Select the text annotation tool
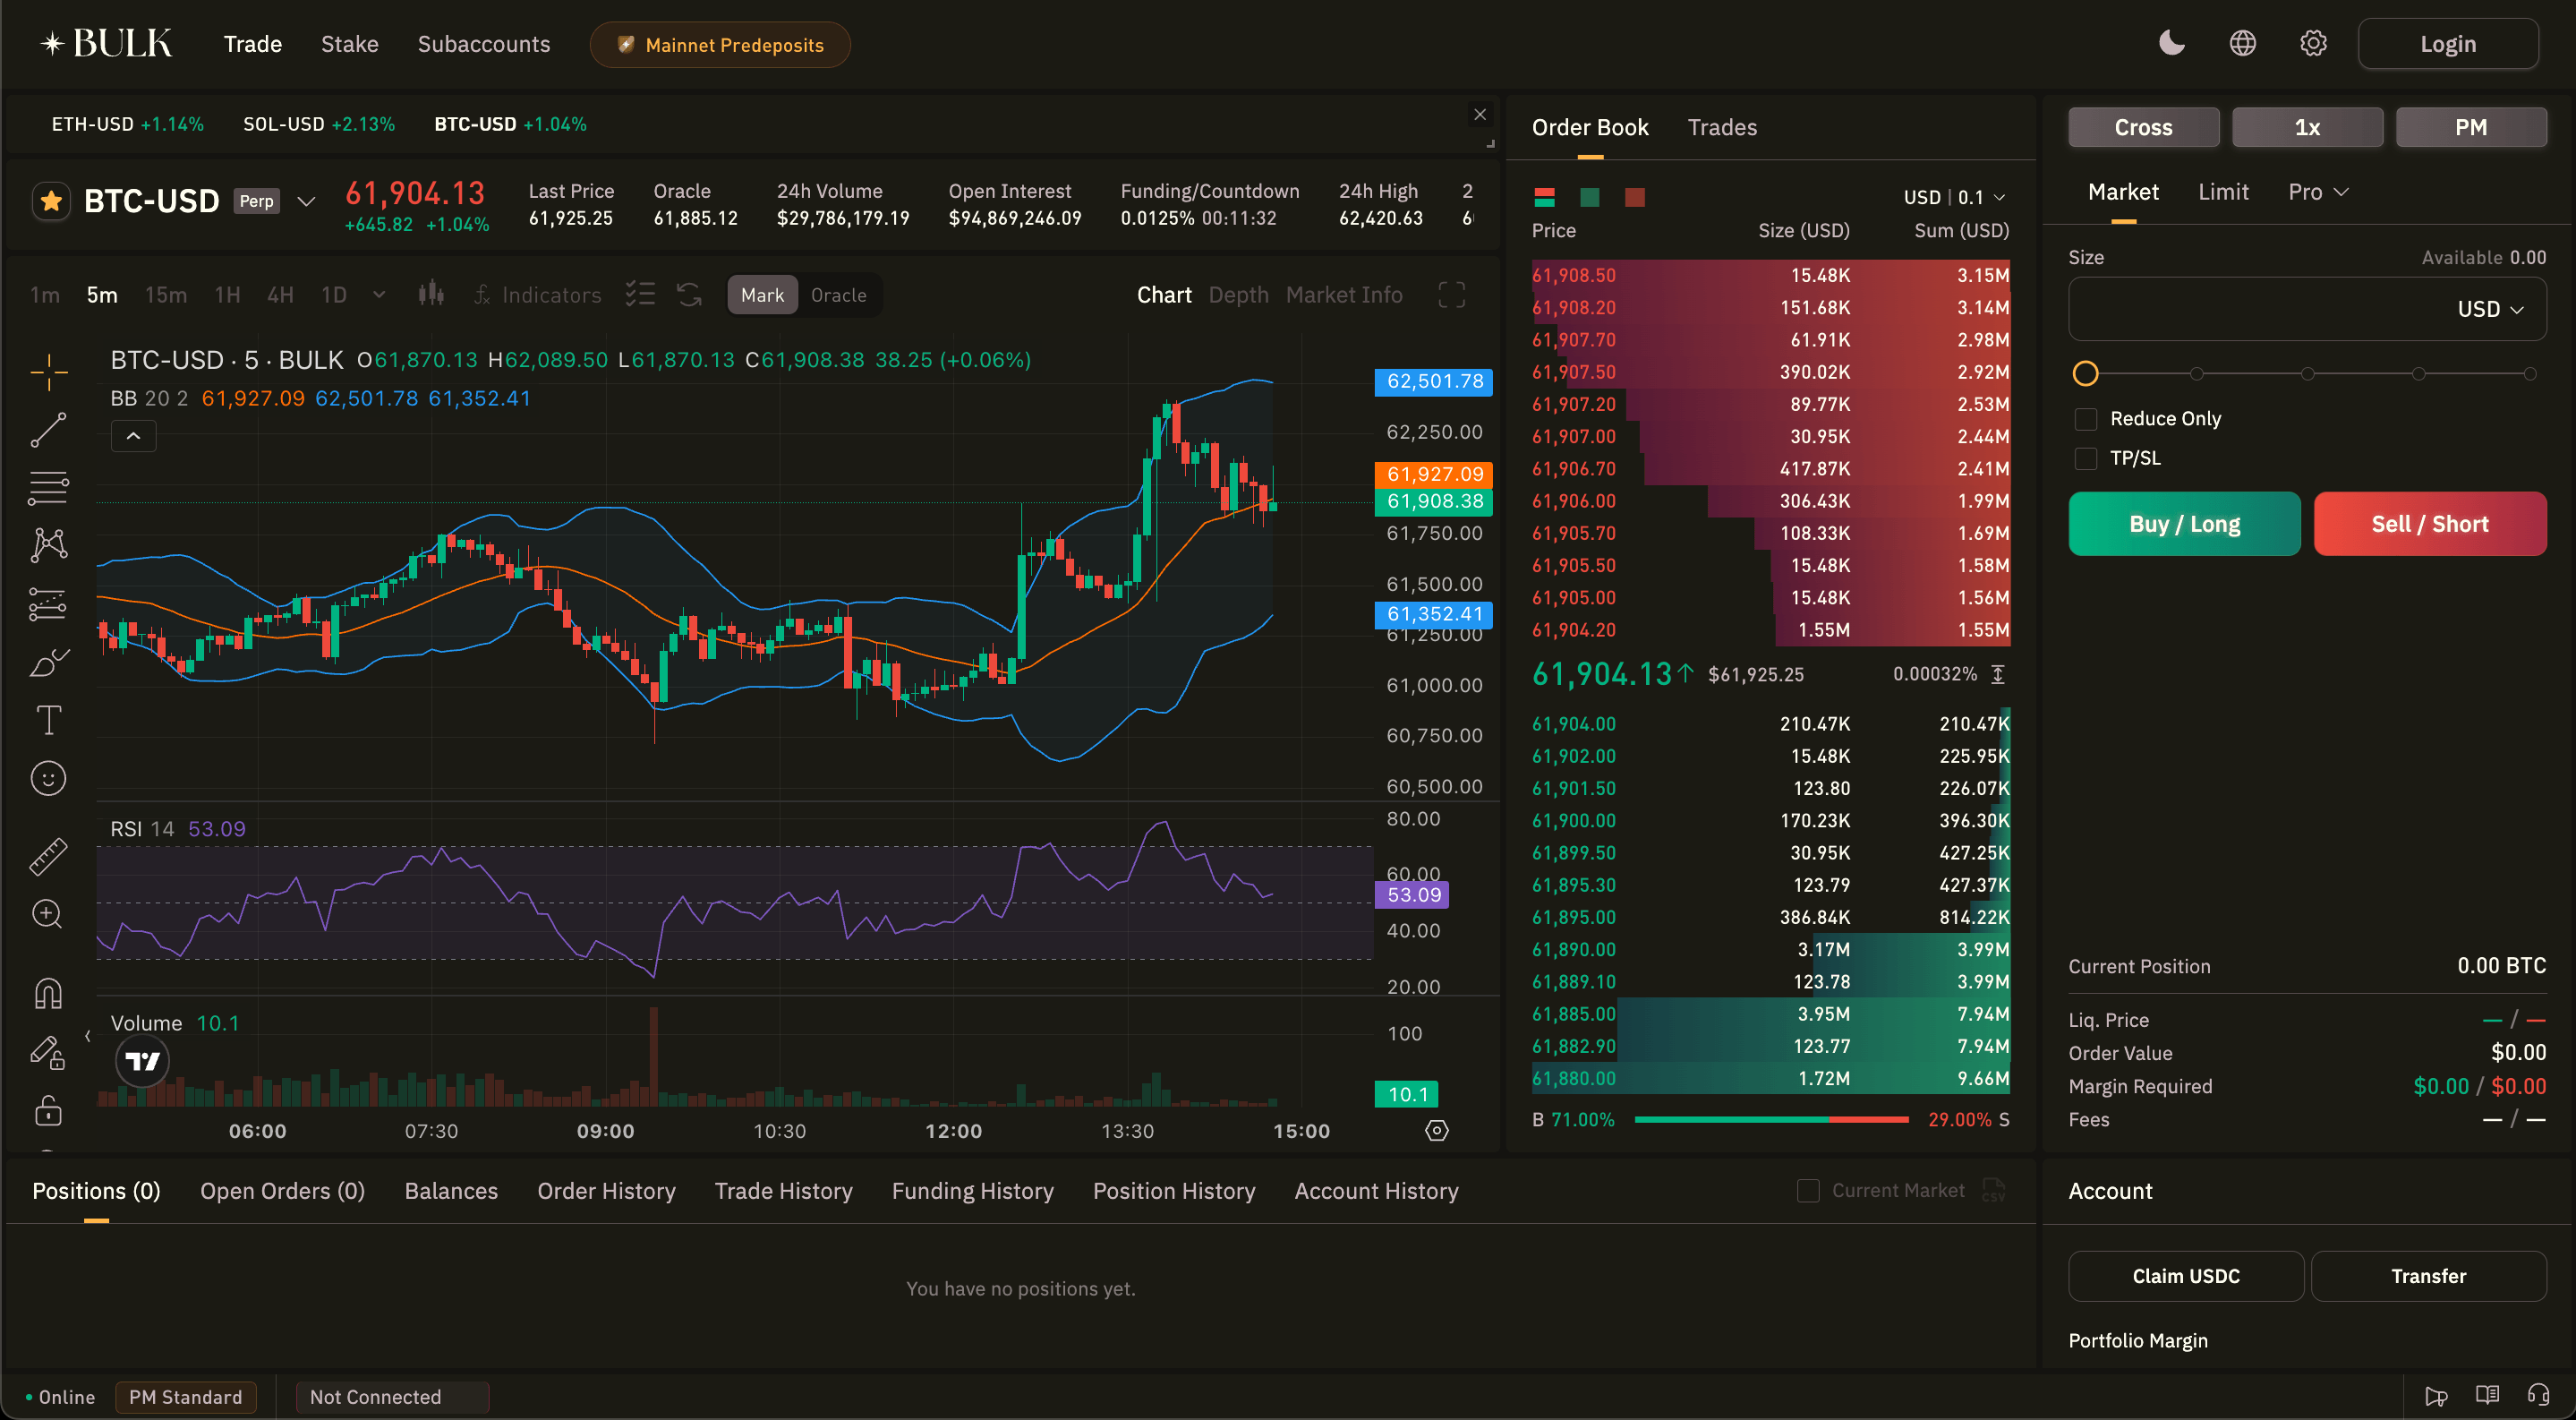This screenshot has width=2576, height=1420. point(48,720)
